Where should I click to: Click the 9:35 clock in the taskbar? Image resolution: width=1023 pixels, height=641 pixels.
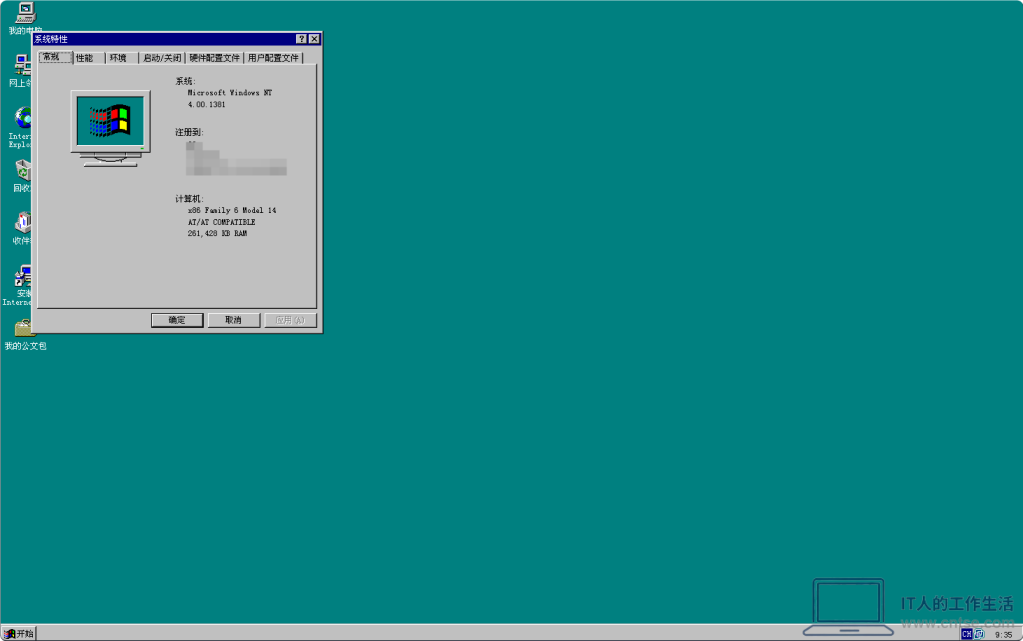point(1003,634)
